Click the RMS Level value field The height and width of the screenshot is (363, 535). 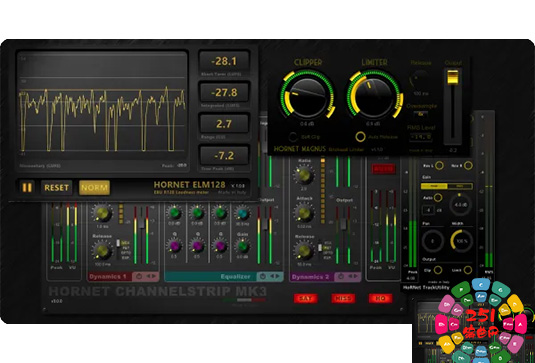[421, 136]
